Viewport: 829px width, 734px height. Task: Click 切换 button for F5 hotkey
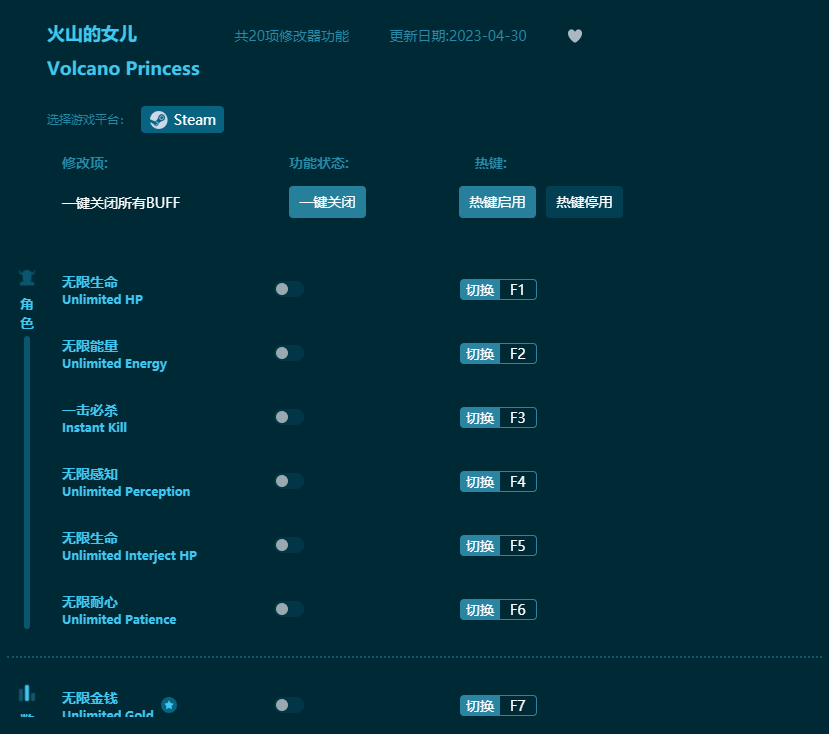tap(480, 546)
